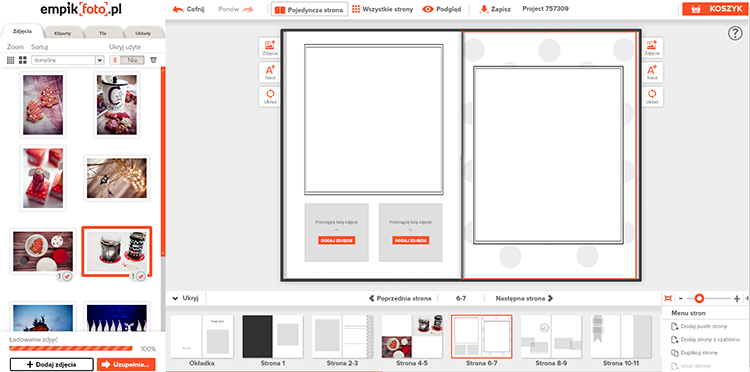
Task: Click the trash icon in photo panel
Action: pyautogui.click(x=153, y=60)
